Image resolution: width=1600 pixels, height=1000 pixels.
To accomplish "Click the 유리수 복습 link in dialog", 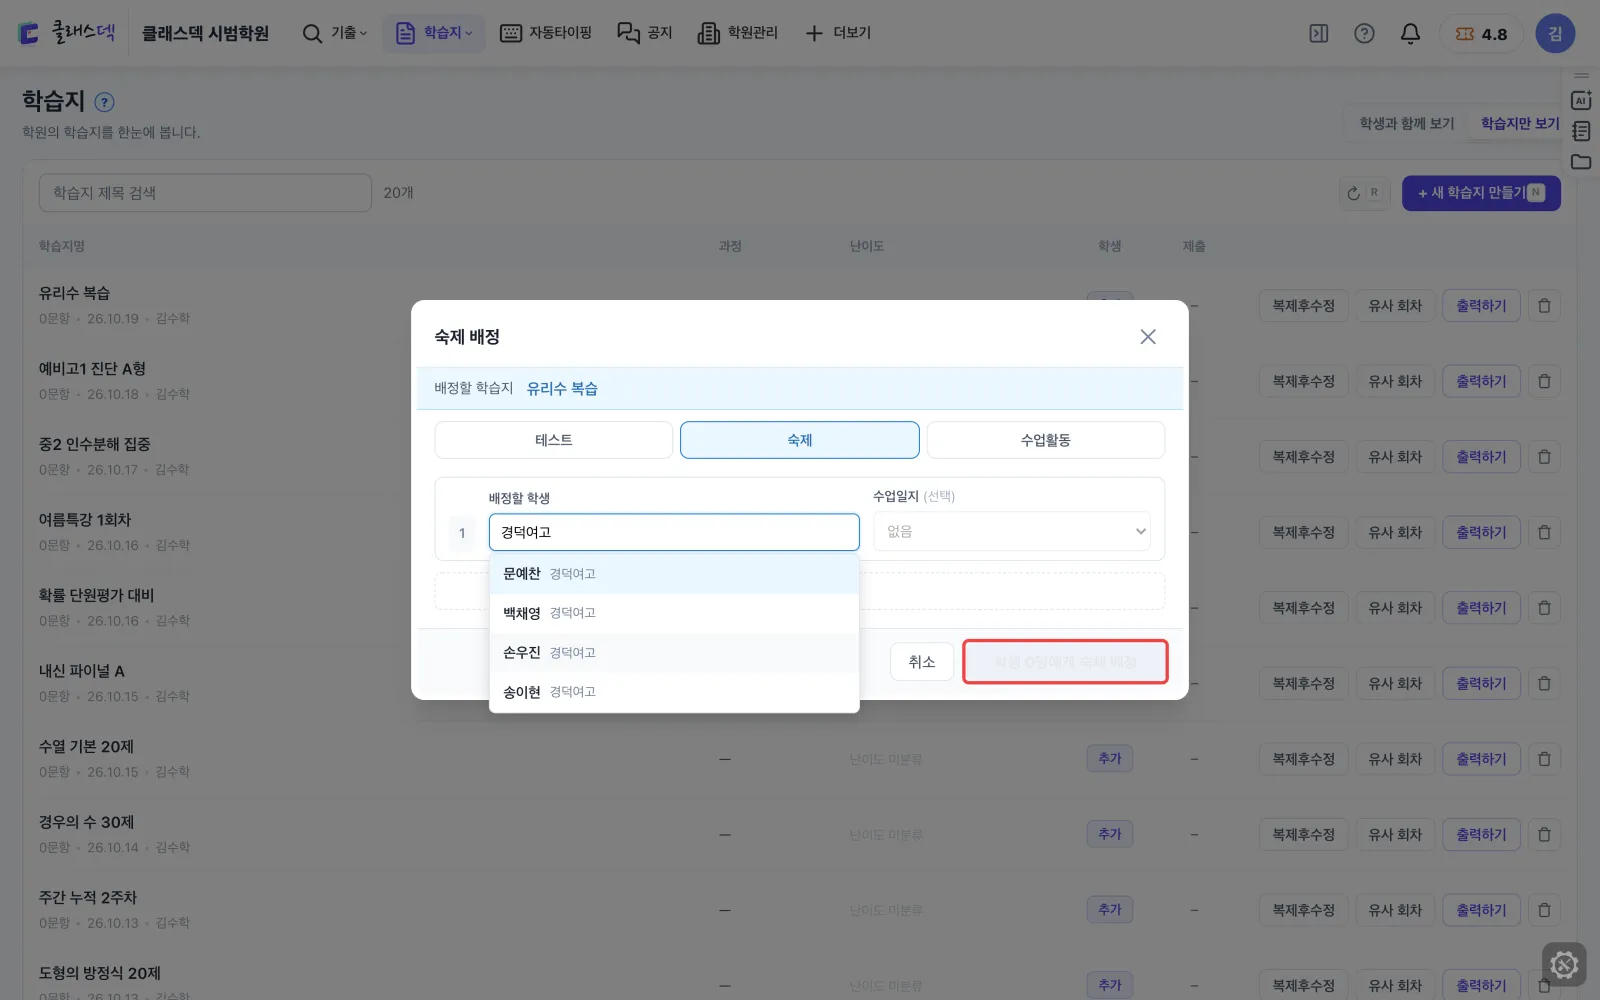I will (x=562, y=389).
